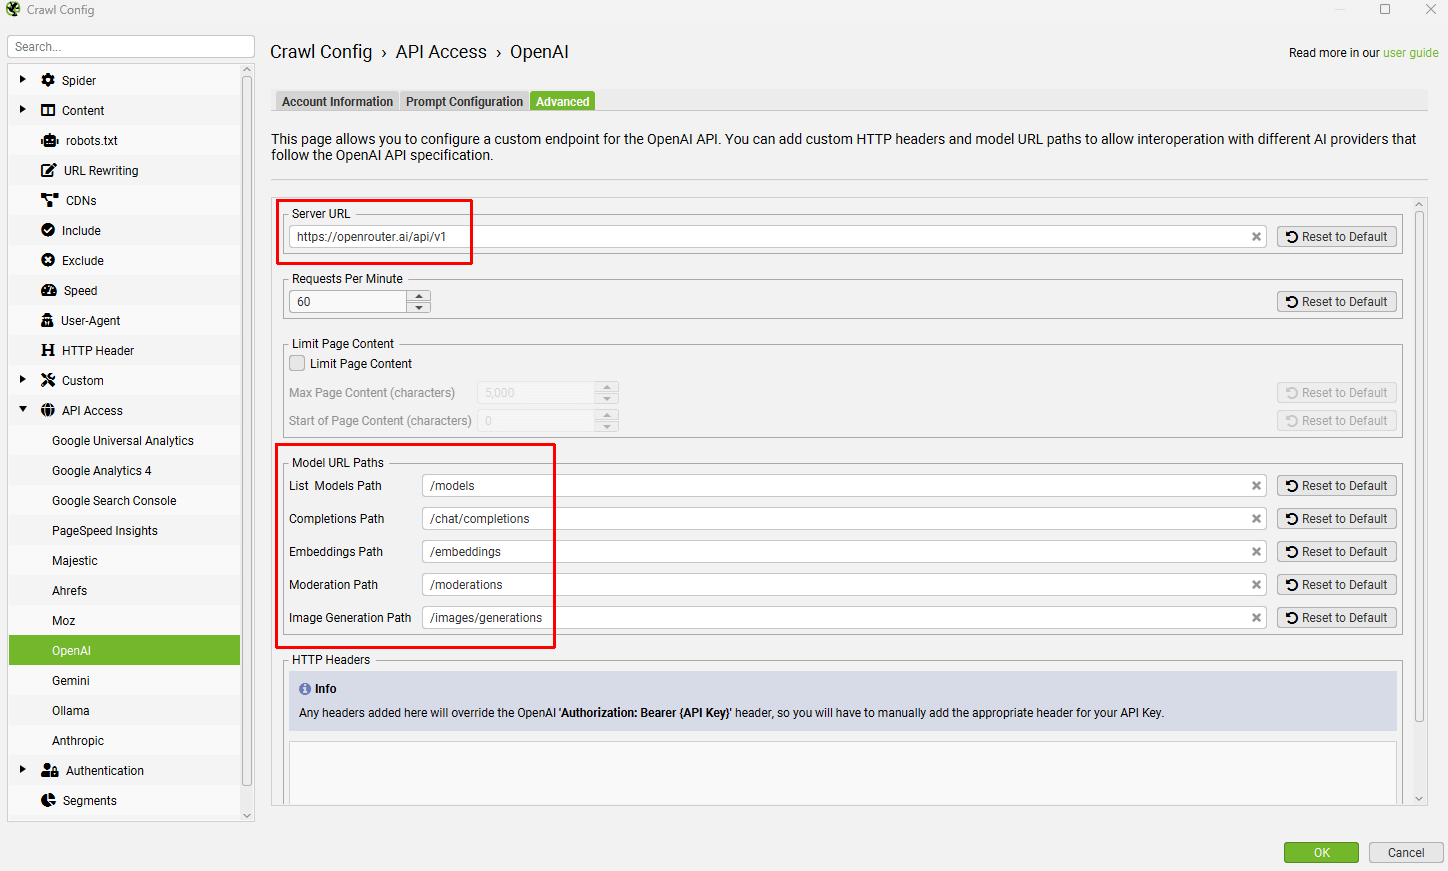Switch to Prompt Configuration tab
The width and height of the screenshot is (1448, 871).
[x=464, y=102]
